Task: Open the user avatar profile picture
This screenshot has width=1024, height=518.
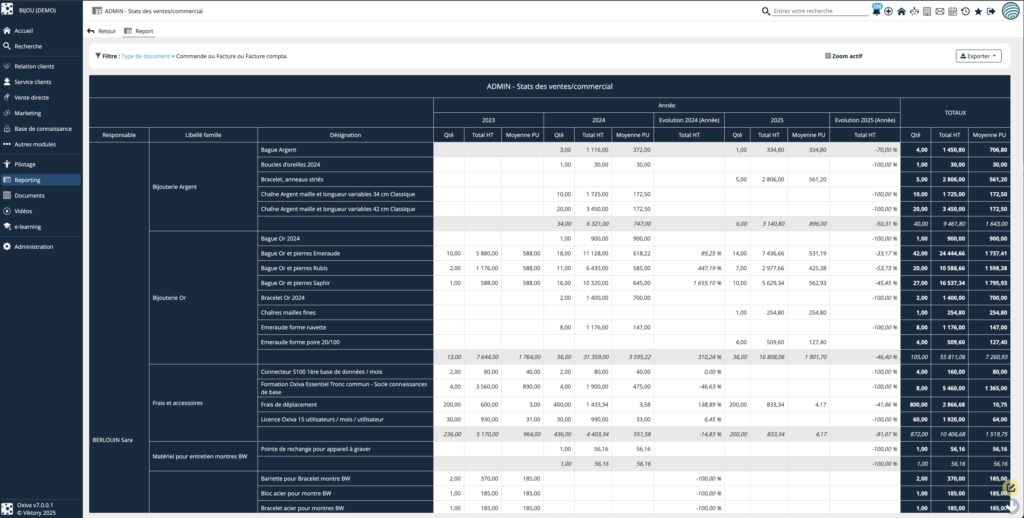Action: point(1010,11)
